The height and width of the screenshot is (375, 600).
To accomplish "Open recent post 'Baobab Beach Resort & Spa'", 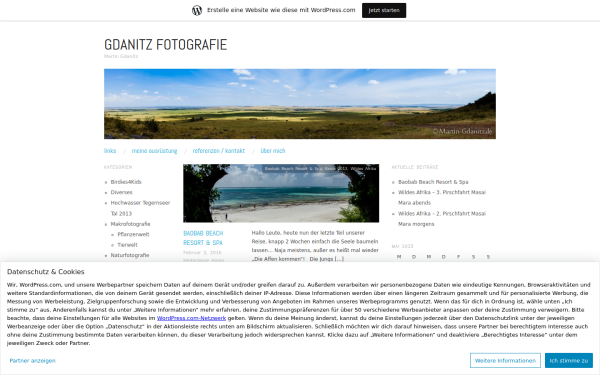I will pyautogui.click(x=433, y=182).
